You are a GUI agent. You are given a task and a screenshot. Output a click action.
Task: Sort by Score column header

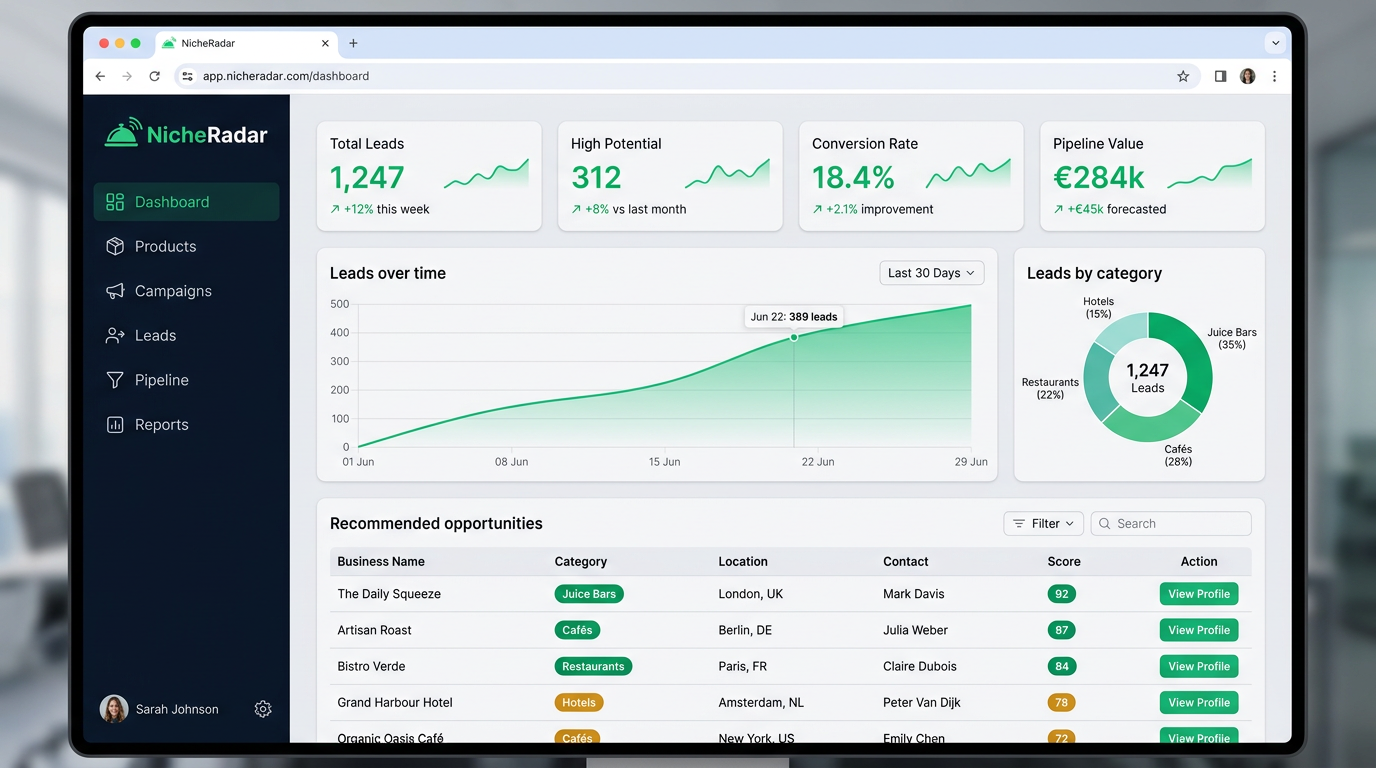1064,562
